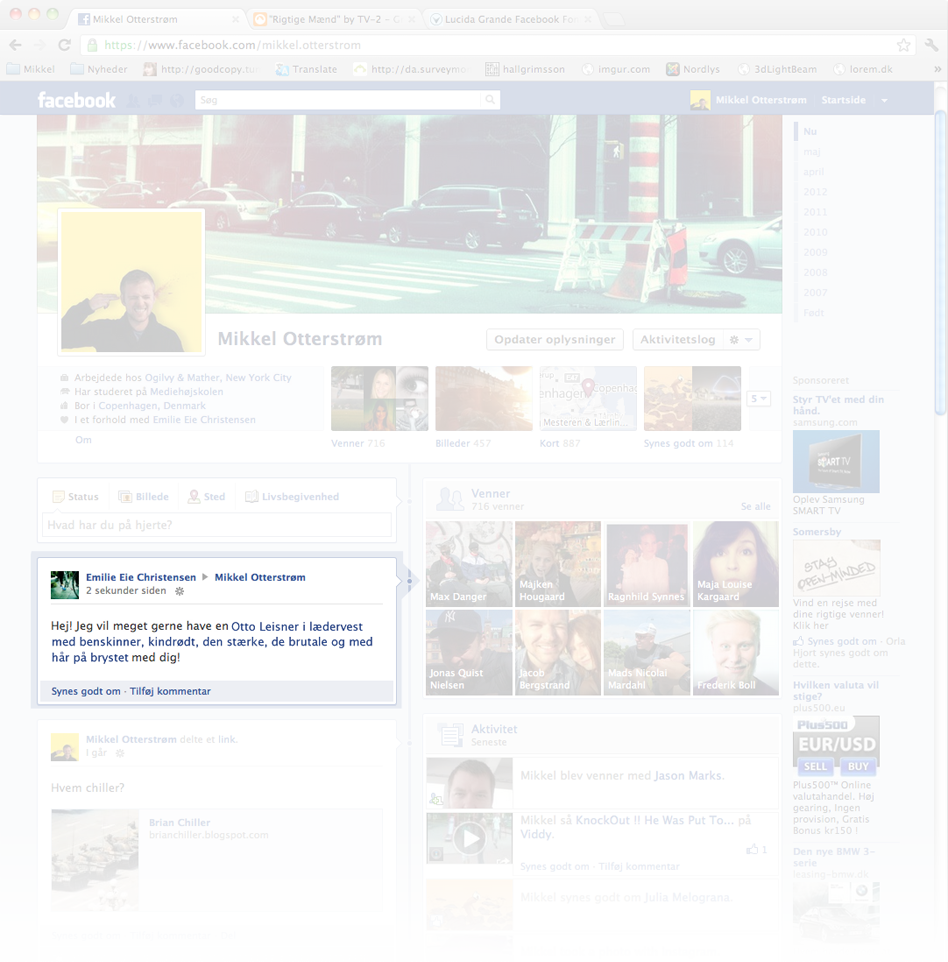Select Sted composer tab

click(206, 497)
